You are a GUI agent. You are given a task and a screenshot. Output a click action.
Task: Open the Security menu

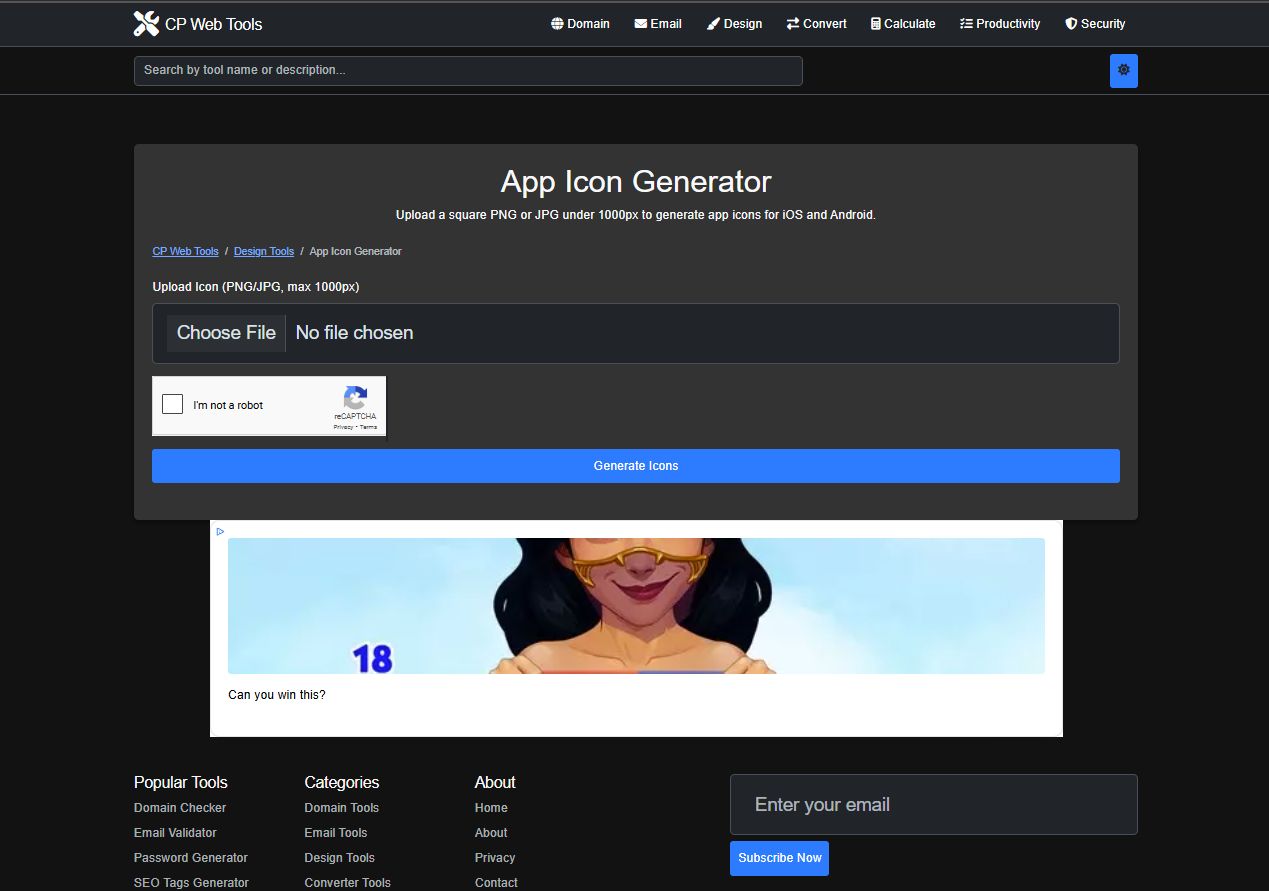point(1095,24)
